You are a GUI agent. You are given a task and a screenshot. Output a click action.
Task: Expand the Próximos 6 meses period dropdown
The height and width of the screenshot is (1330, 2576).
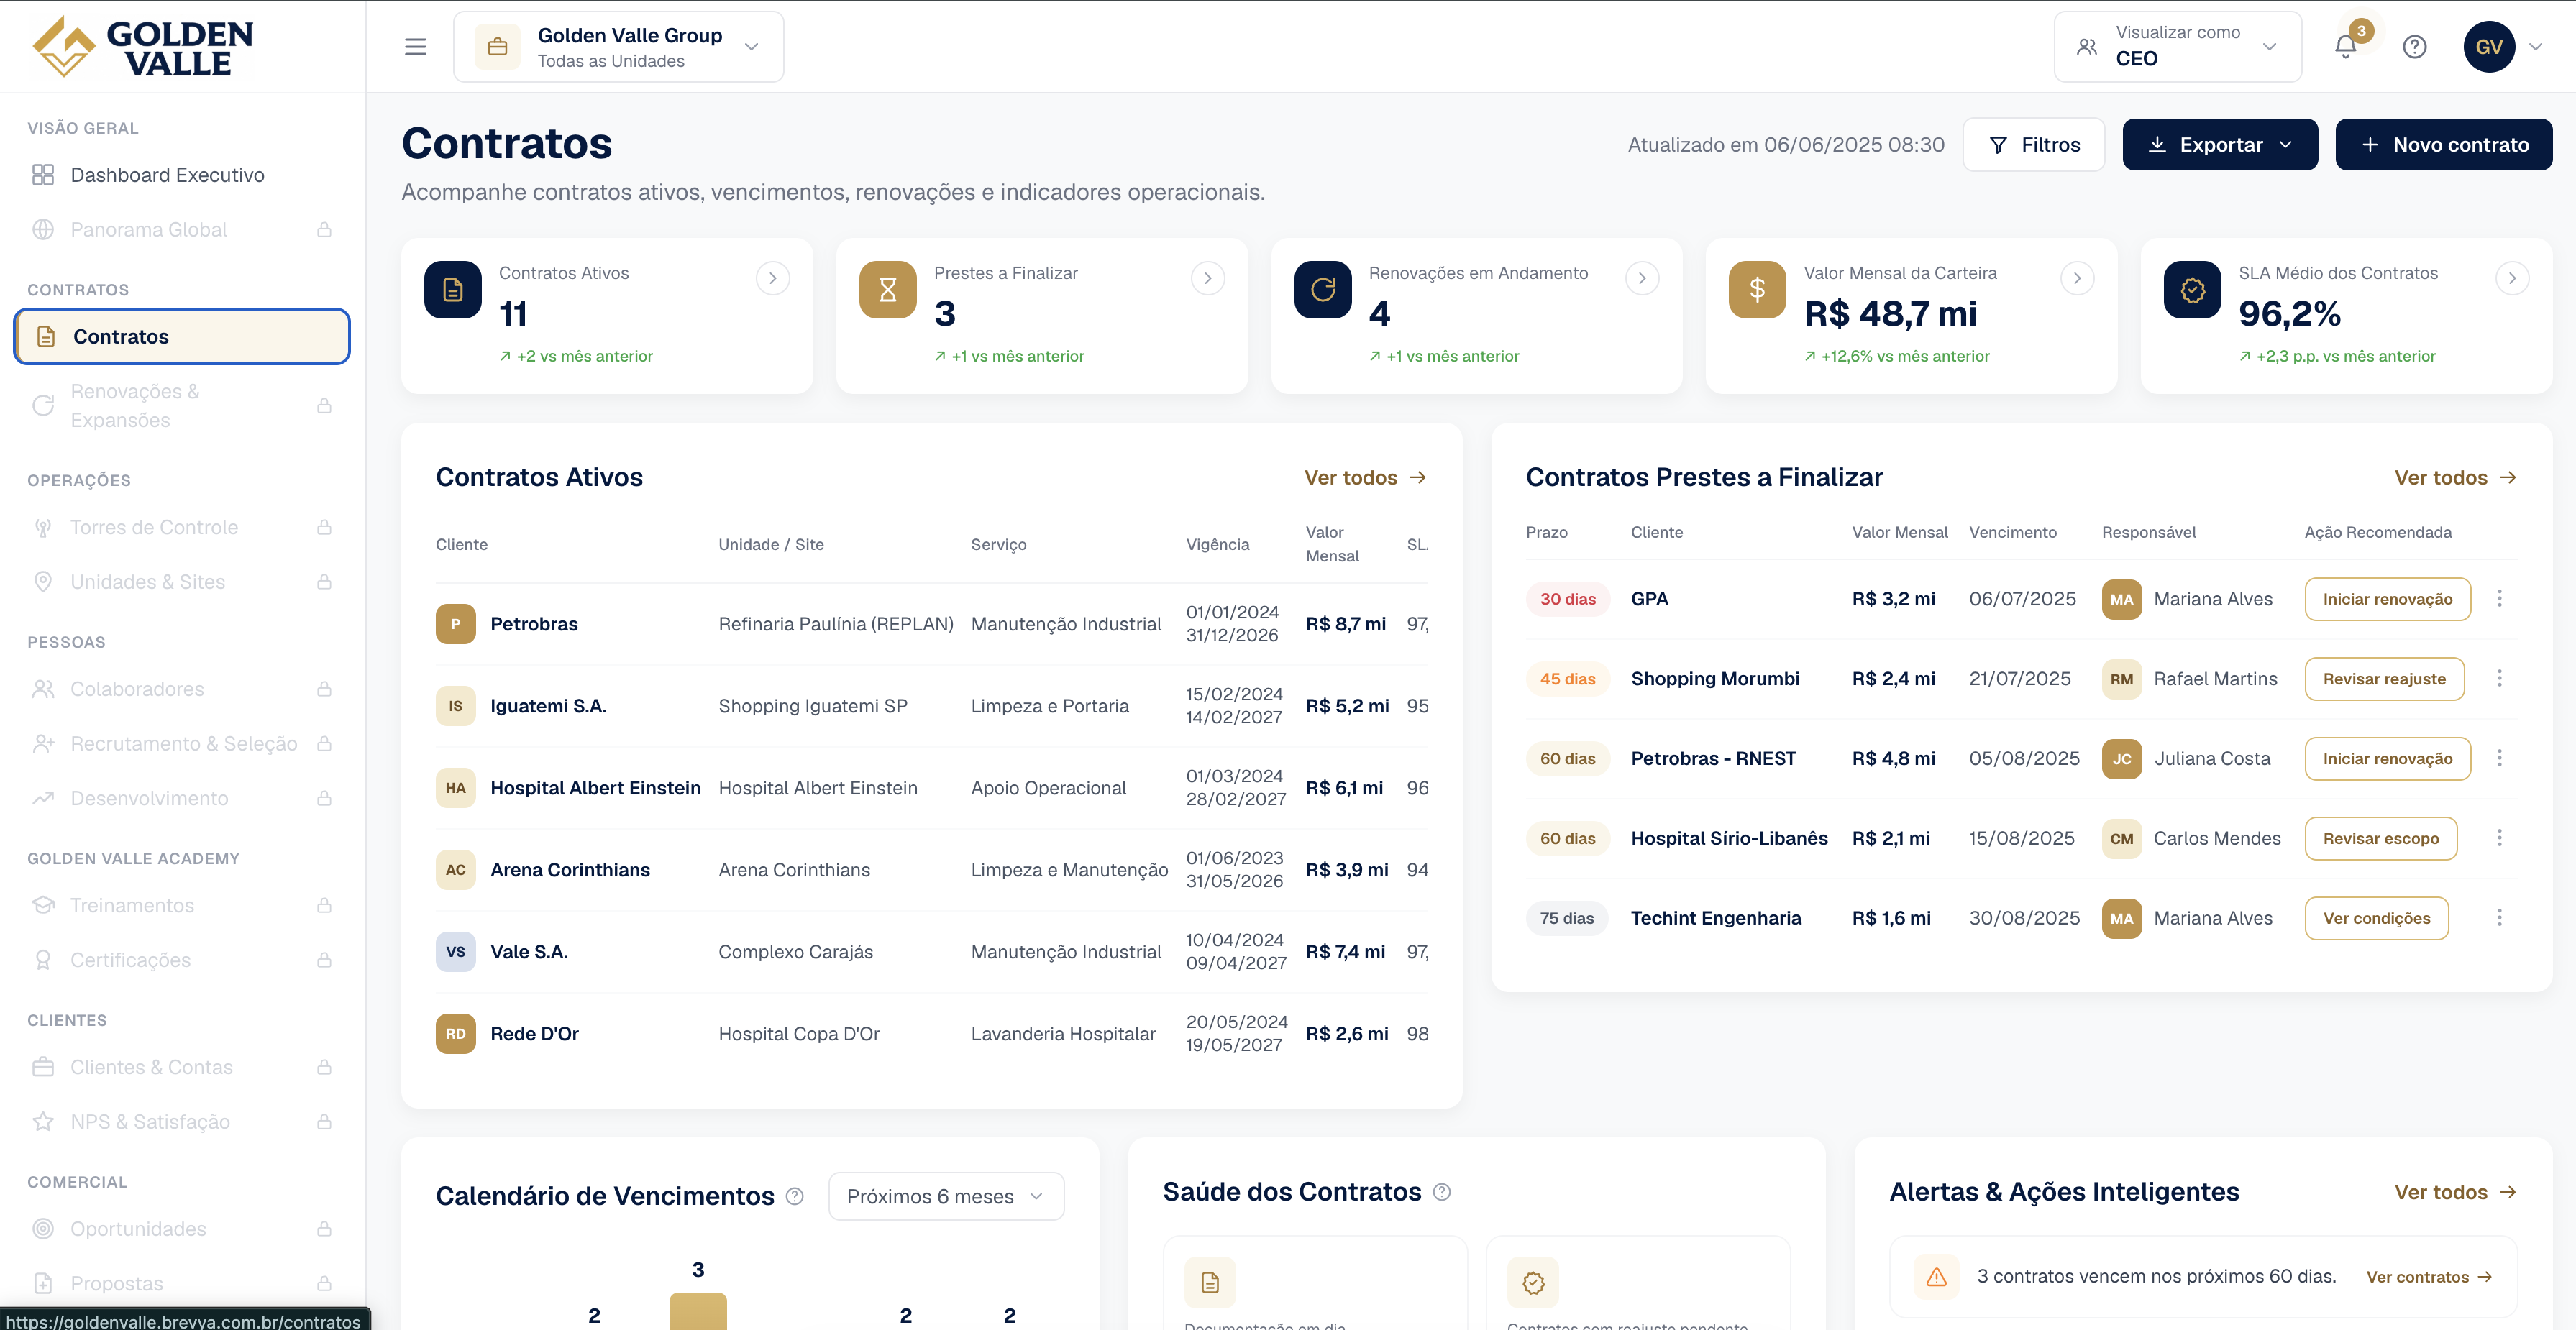tap(945, 1196)
